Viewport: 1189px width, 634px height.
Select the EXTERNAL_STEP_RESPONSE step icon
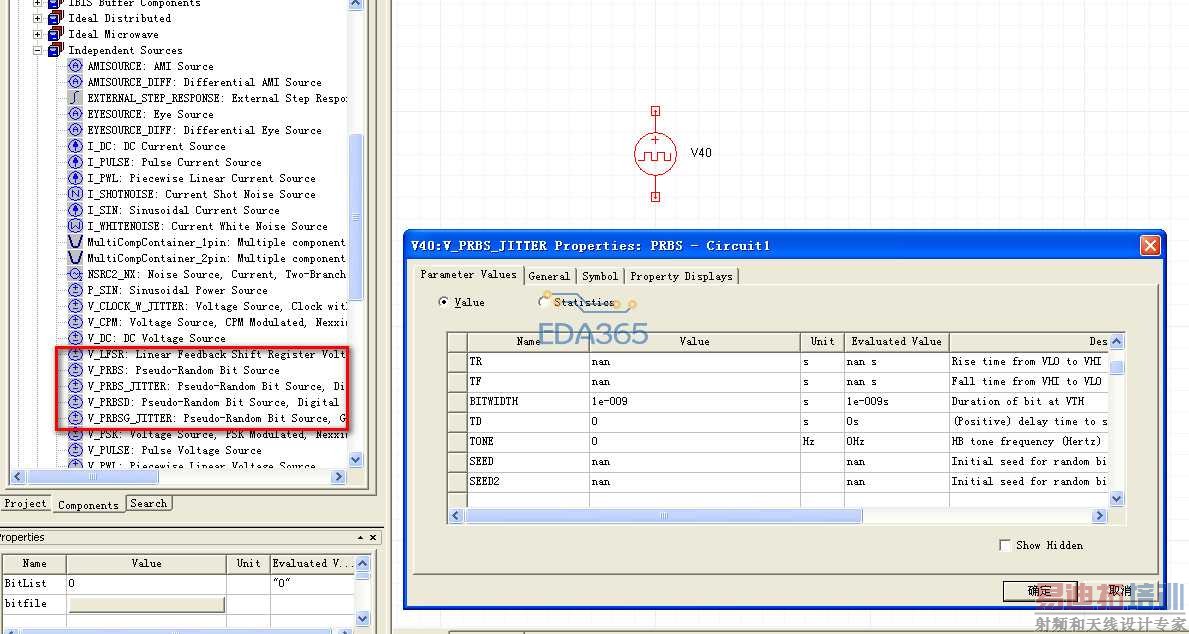[75, 98]
